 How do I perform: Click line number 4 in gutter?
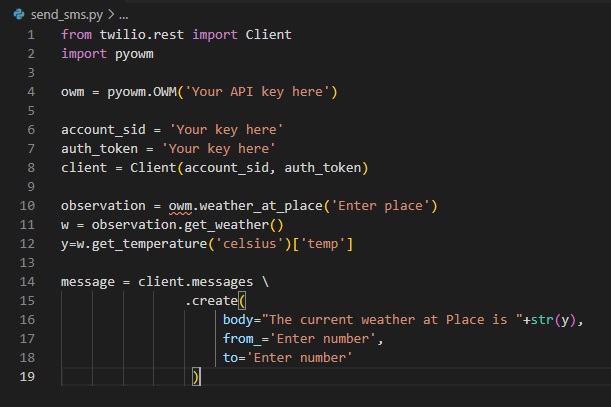point(31,92)
